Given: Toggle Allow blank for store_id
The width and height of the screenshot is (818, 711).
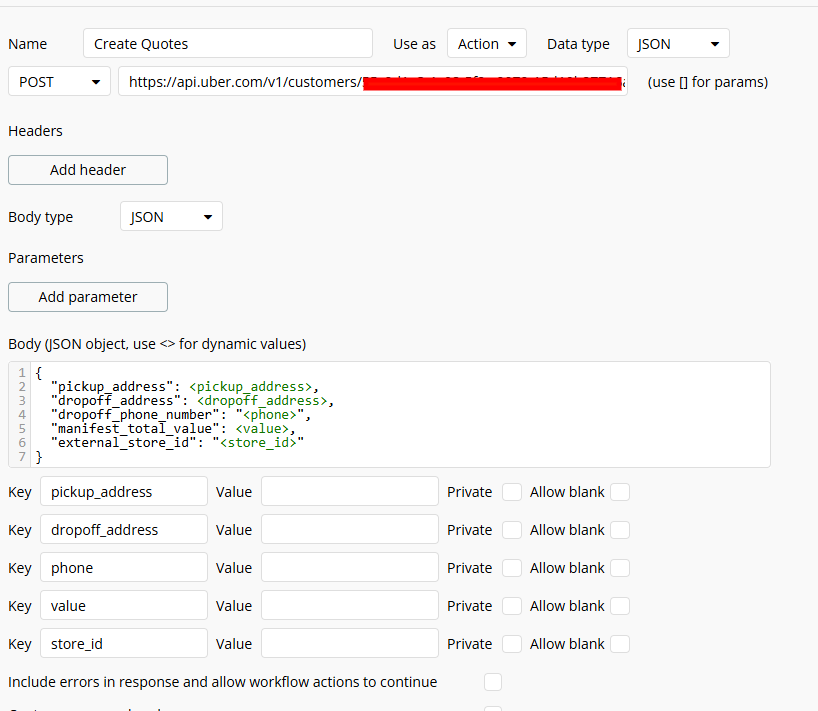Looking at the screenshot, I should click(x=620, y=644).
